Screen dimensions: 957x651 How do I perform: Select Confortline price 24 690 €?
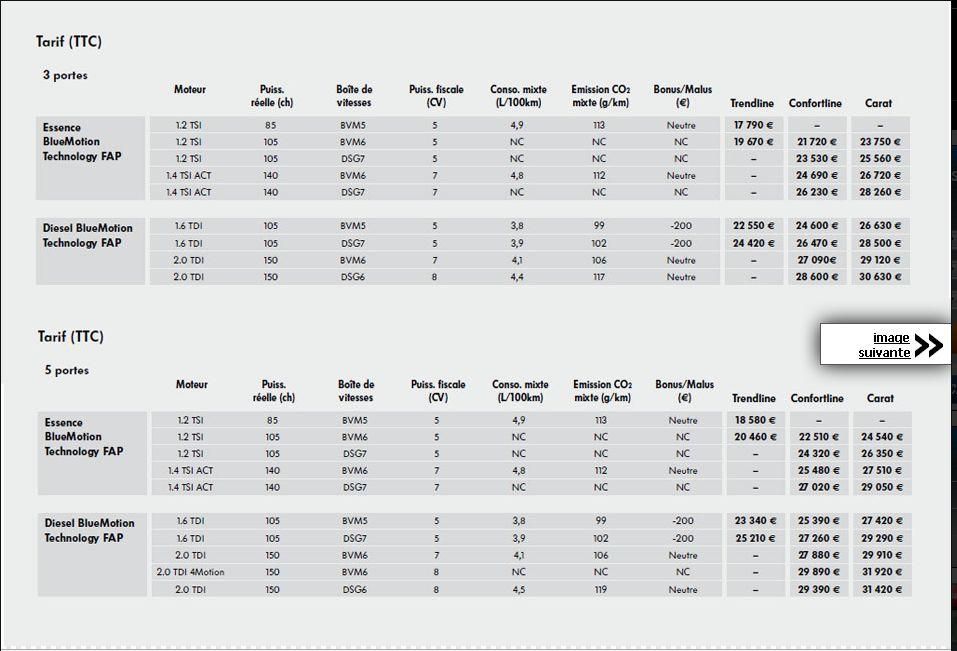coord(817,175)
